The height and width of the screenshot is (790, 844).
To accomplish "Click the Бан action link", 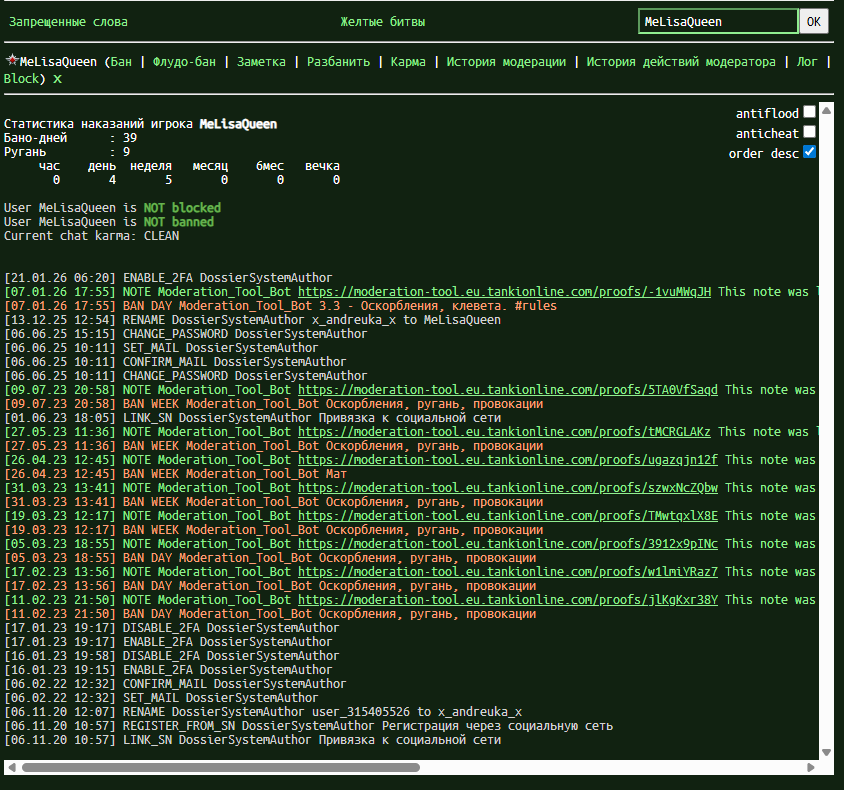I will coord(120,62).
